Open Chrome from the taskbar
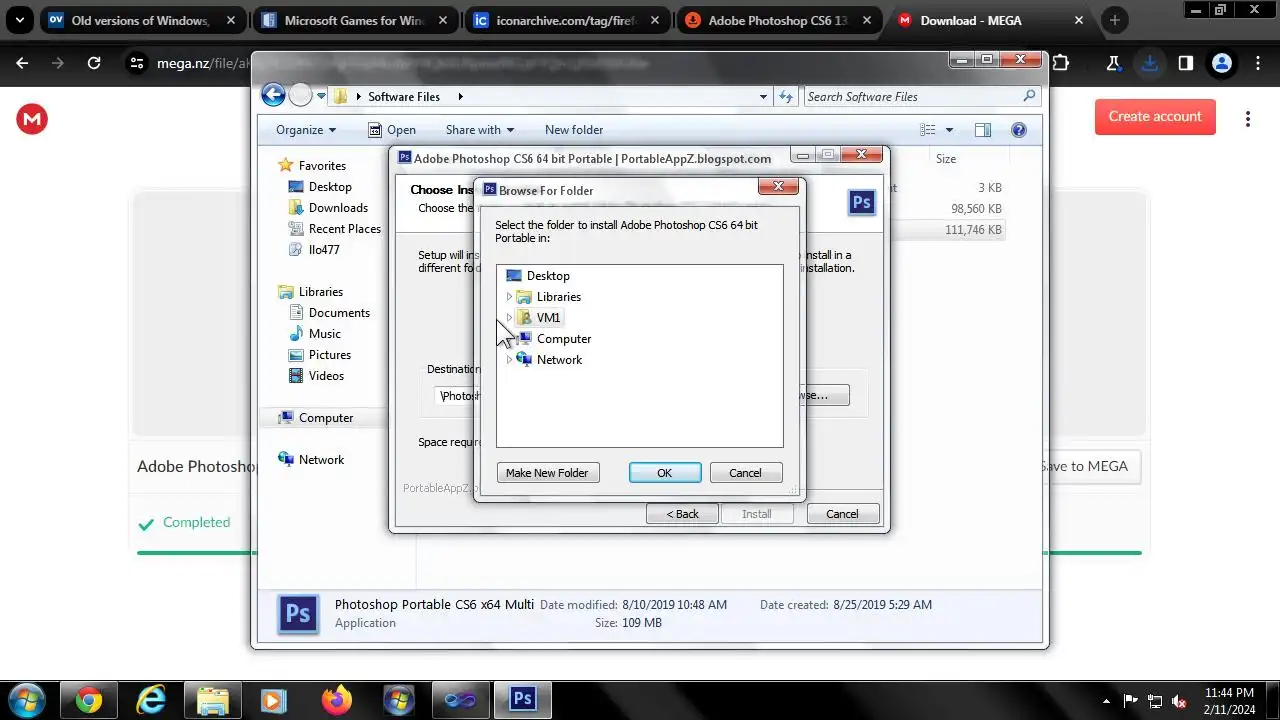Screen dimensions: 1280x720 click(x=88, y=700)
